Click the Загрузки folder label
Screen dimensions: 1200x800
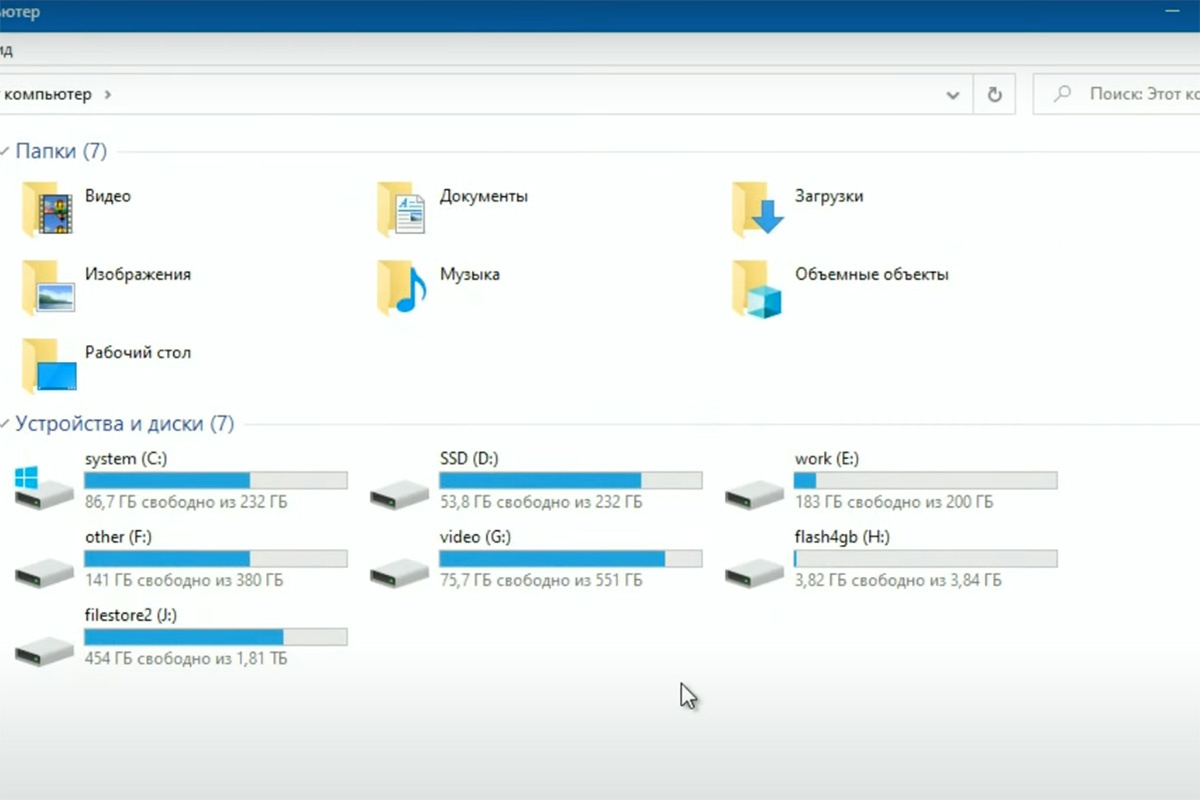(x=829, y=196)
